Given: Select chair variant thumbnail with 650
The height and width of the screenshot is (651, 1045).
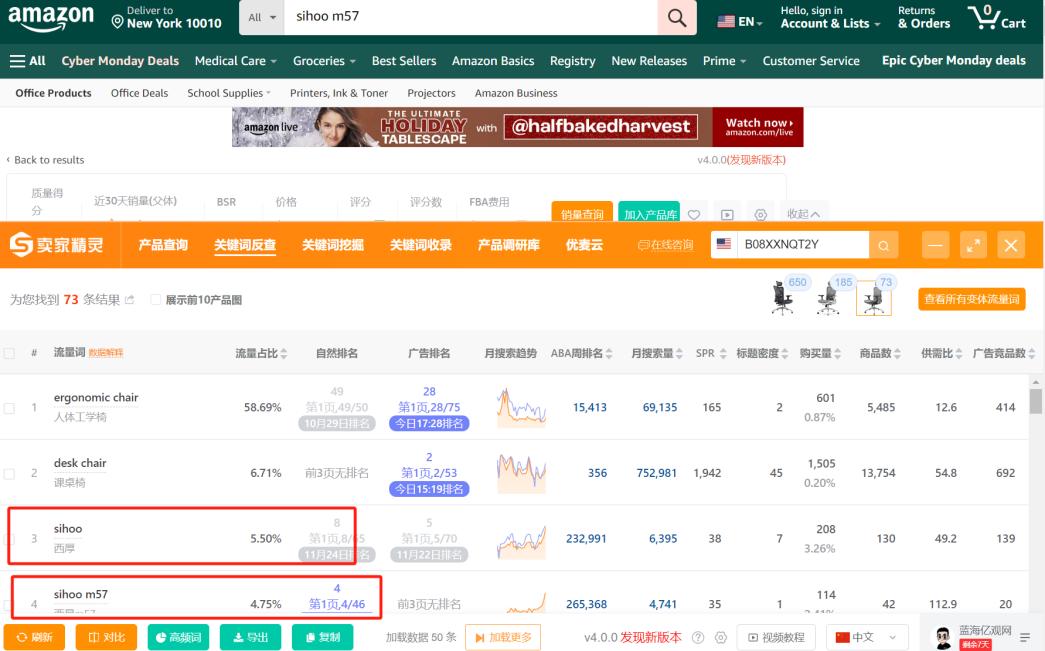Looking at the screenshot, I should (x=783, y=298).
